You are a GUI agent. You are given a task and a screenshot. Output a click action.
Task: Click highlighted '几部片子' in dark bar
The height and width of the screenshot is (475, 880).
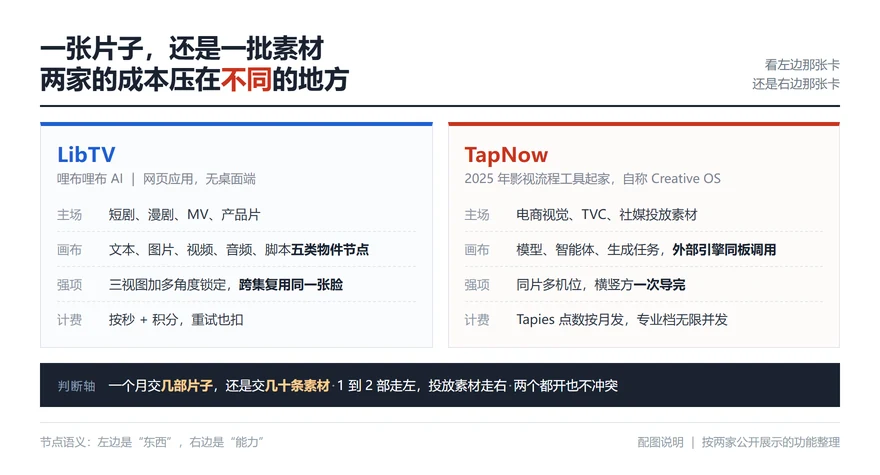click(x=187, y=386)
